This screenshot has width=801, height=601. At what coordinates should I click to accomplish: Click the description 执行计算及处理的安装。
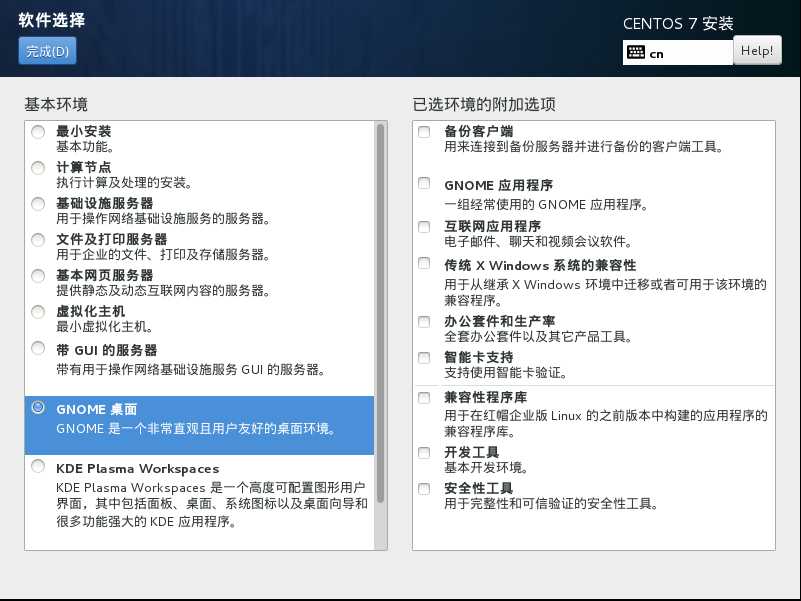(x=124, y=182)
